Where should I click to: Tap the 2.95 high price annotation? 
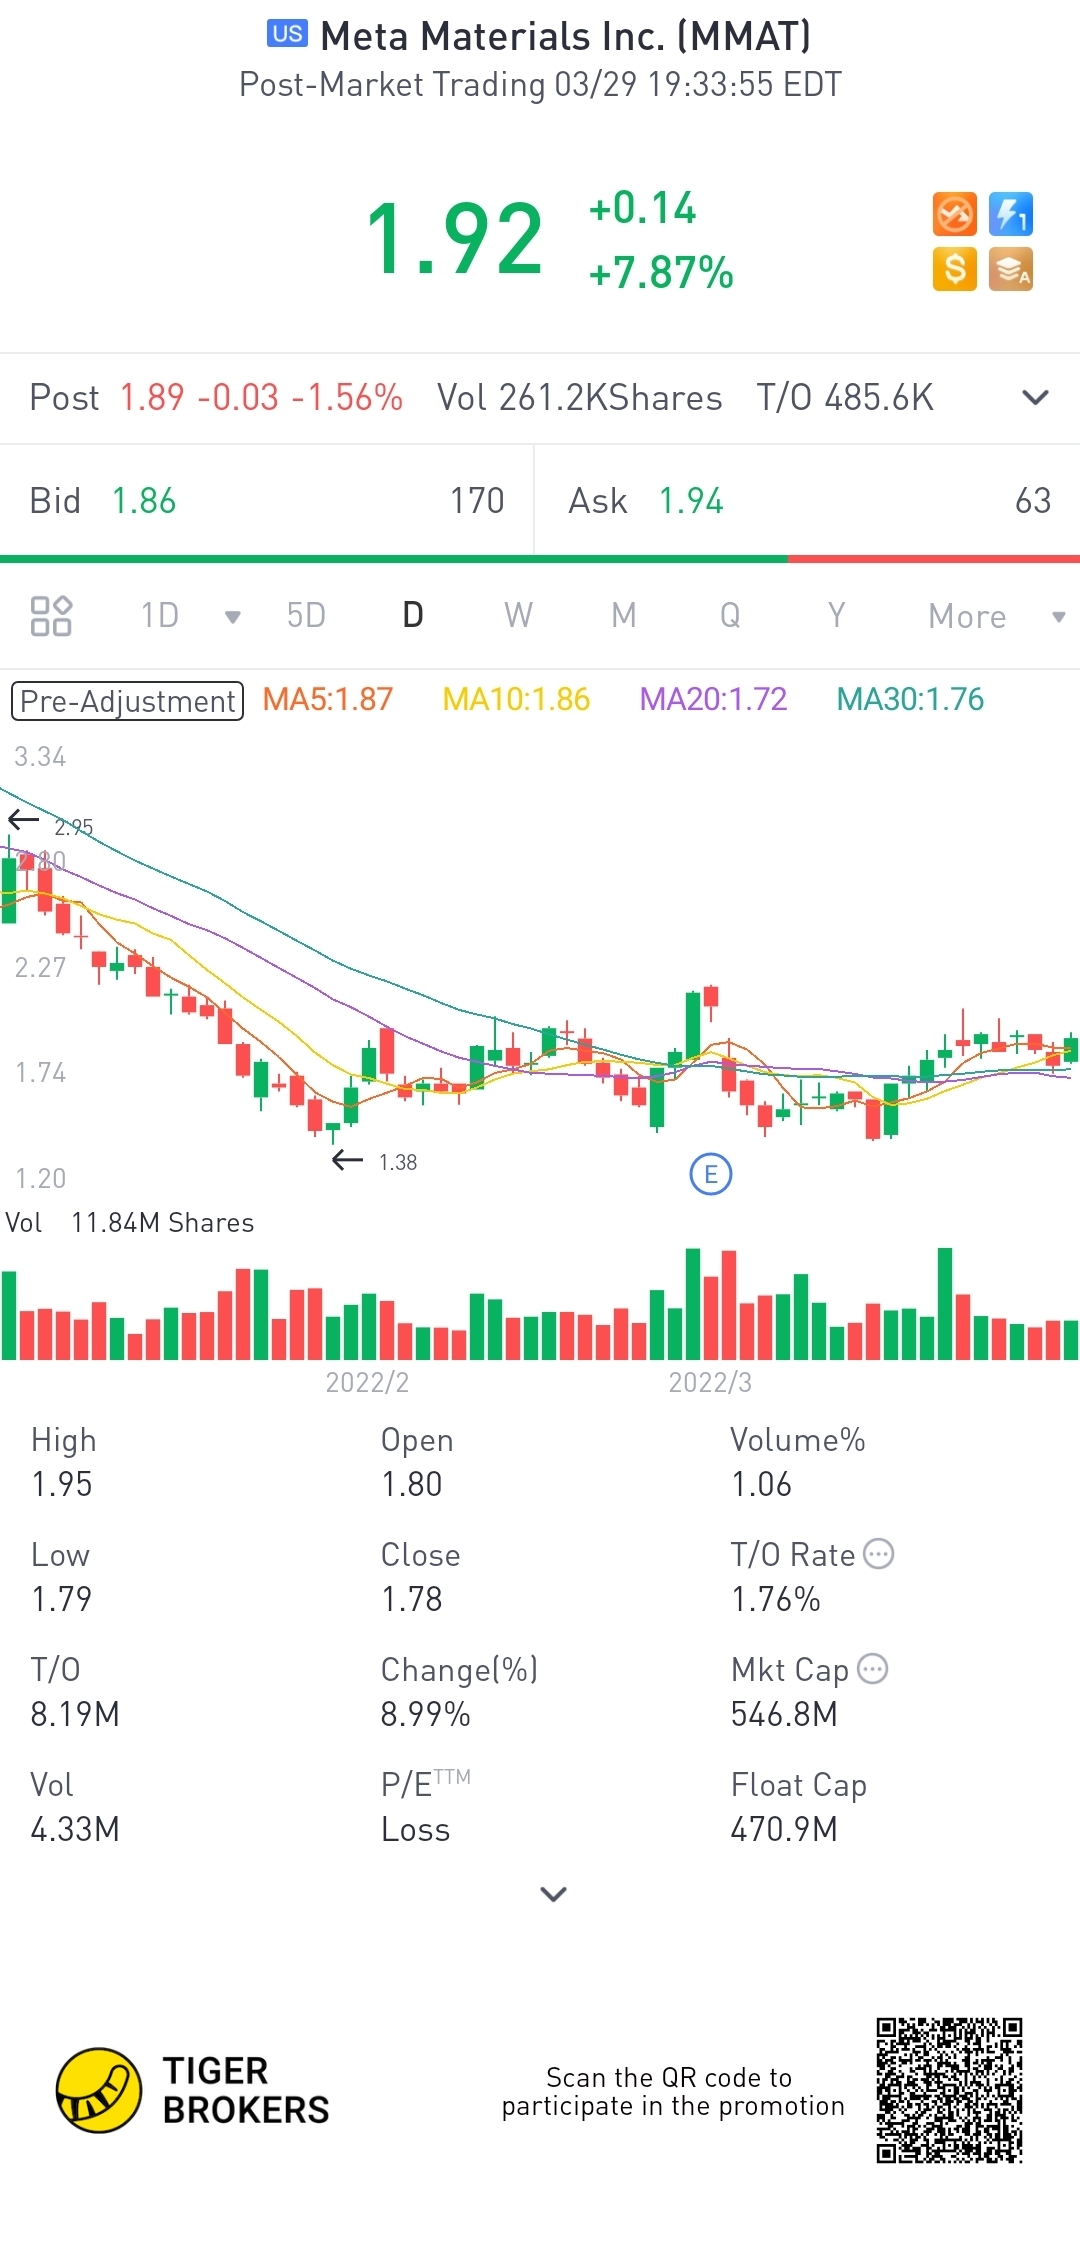73,827
